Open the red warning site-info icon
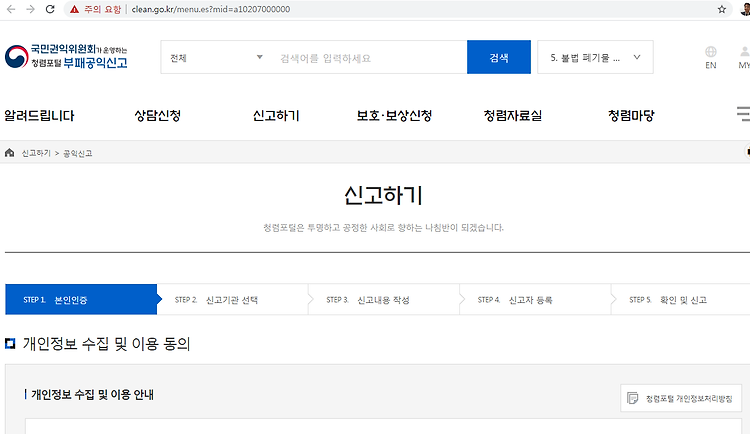 point(74,9)
